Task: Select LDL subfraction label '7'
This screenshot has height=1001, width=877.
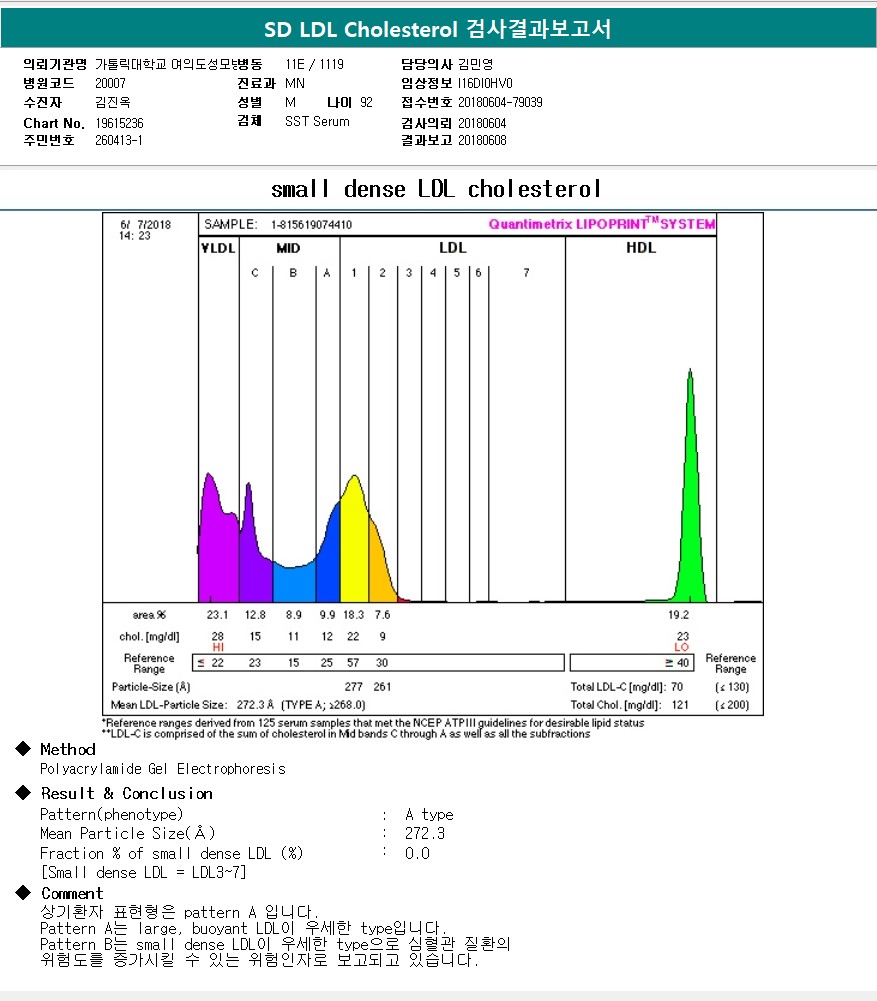Action: [526, 273]
